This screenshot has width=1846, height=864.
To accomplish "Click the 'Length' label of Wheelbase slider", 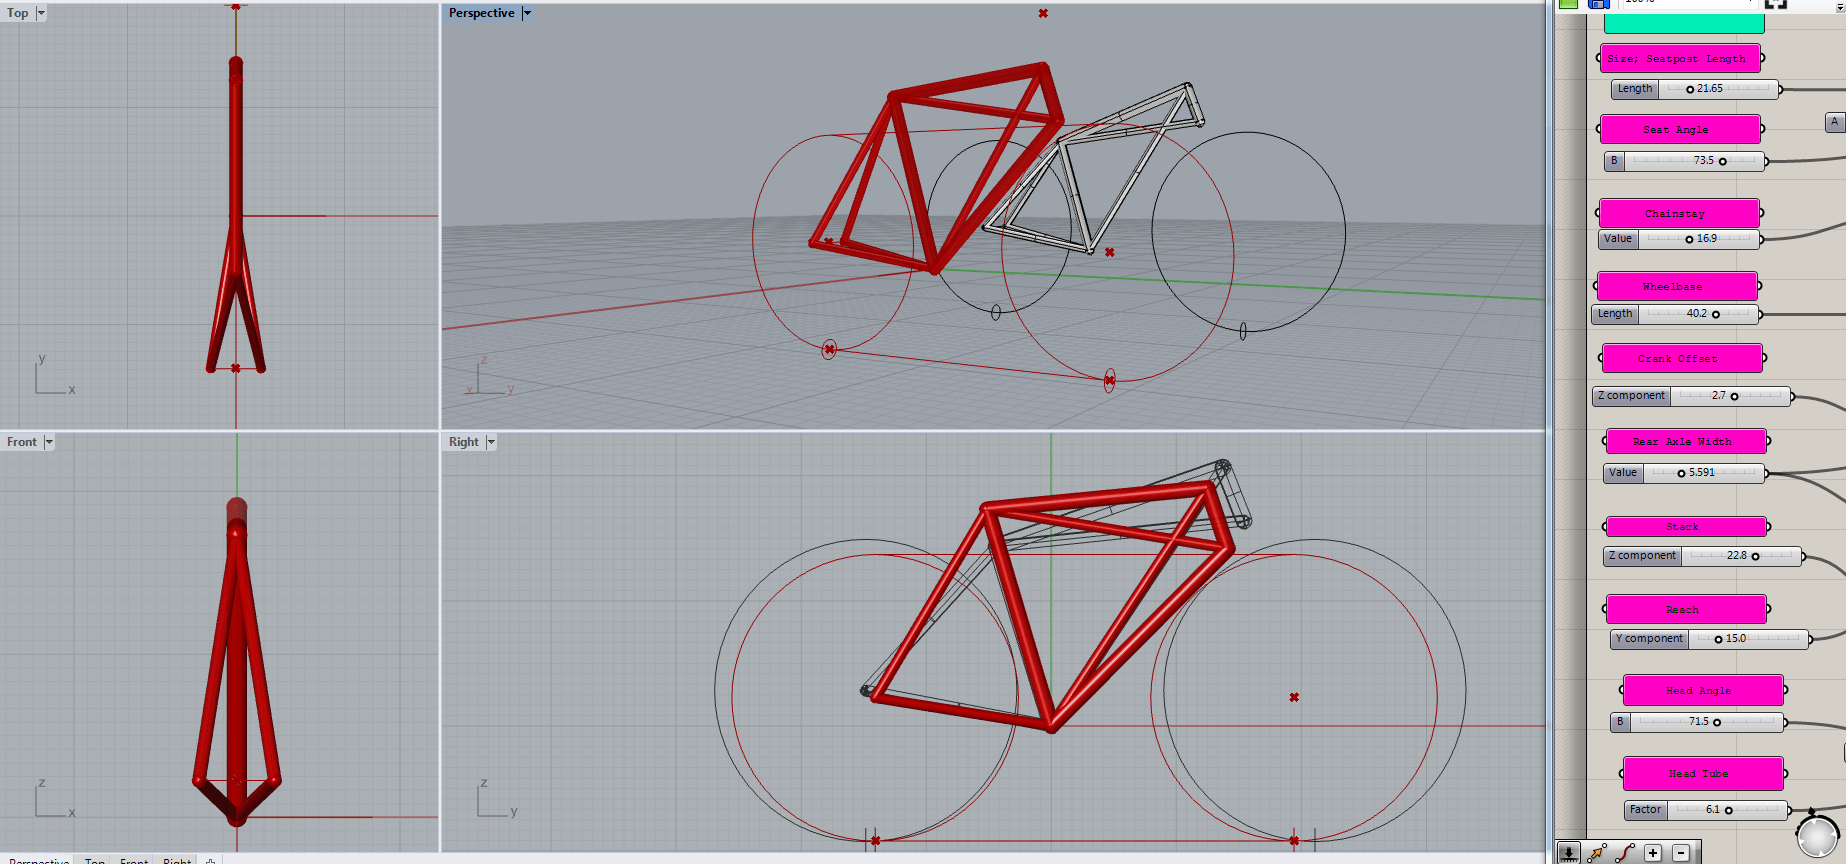I will [1615, 314].
